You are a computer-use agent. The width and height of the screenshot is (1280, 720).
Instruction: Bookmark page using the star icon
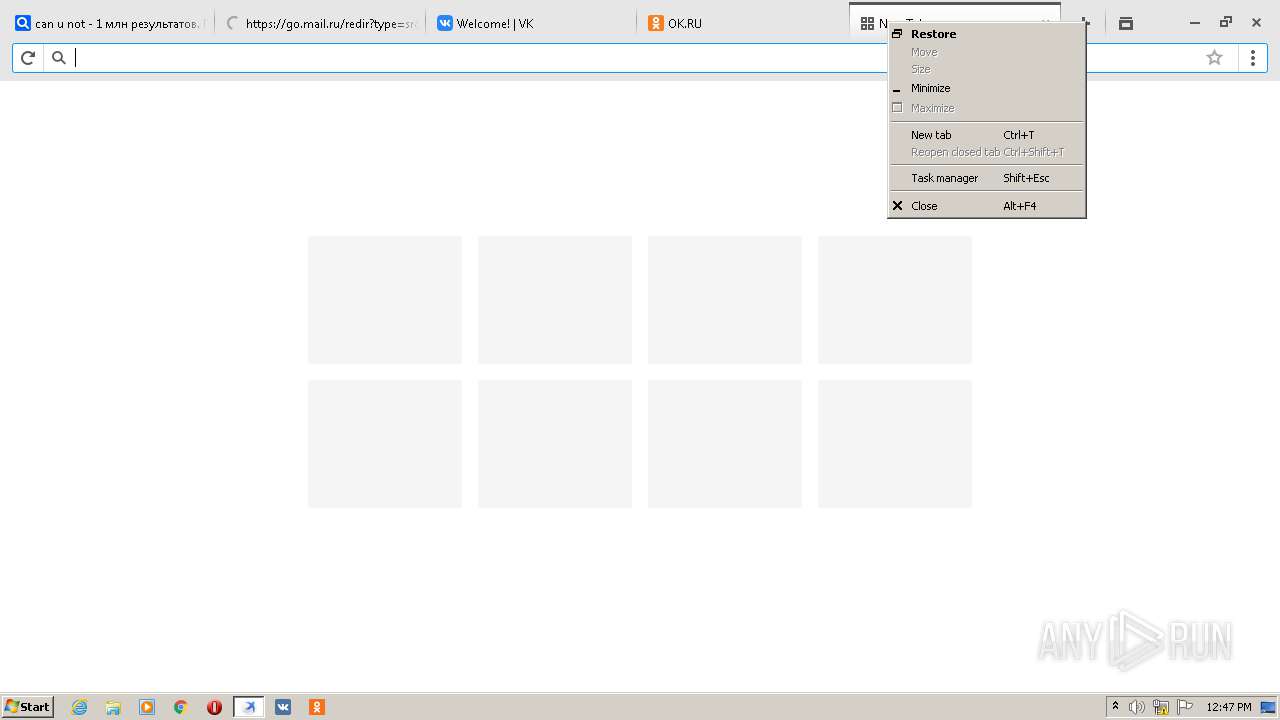(1214, 58)
